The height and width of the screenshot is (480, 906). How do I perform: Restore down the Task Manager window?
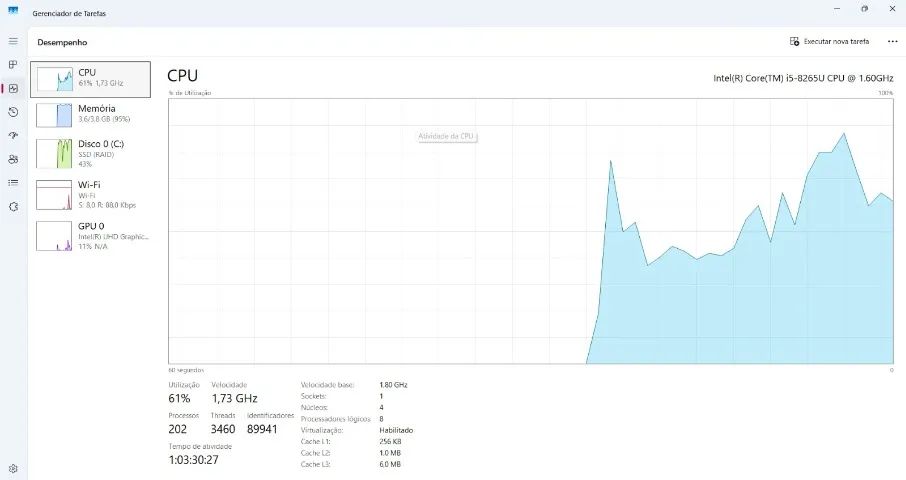click(x=864, y=9)
